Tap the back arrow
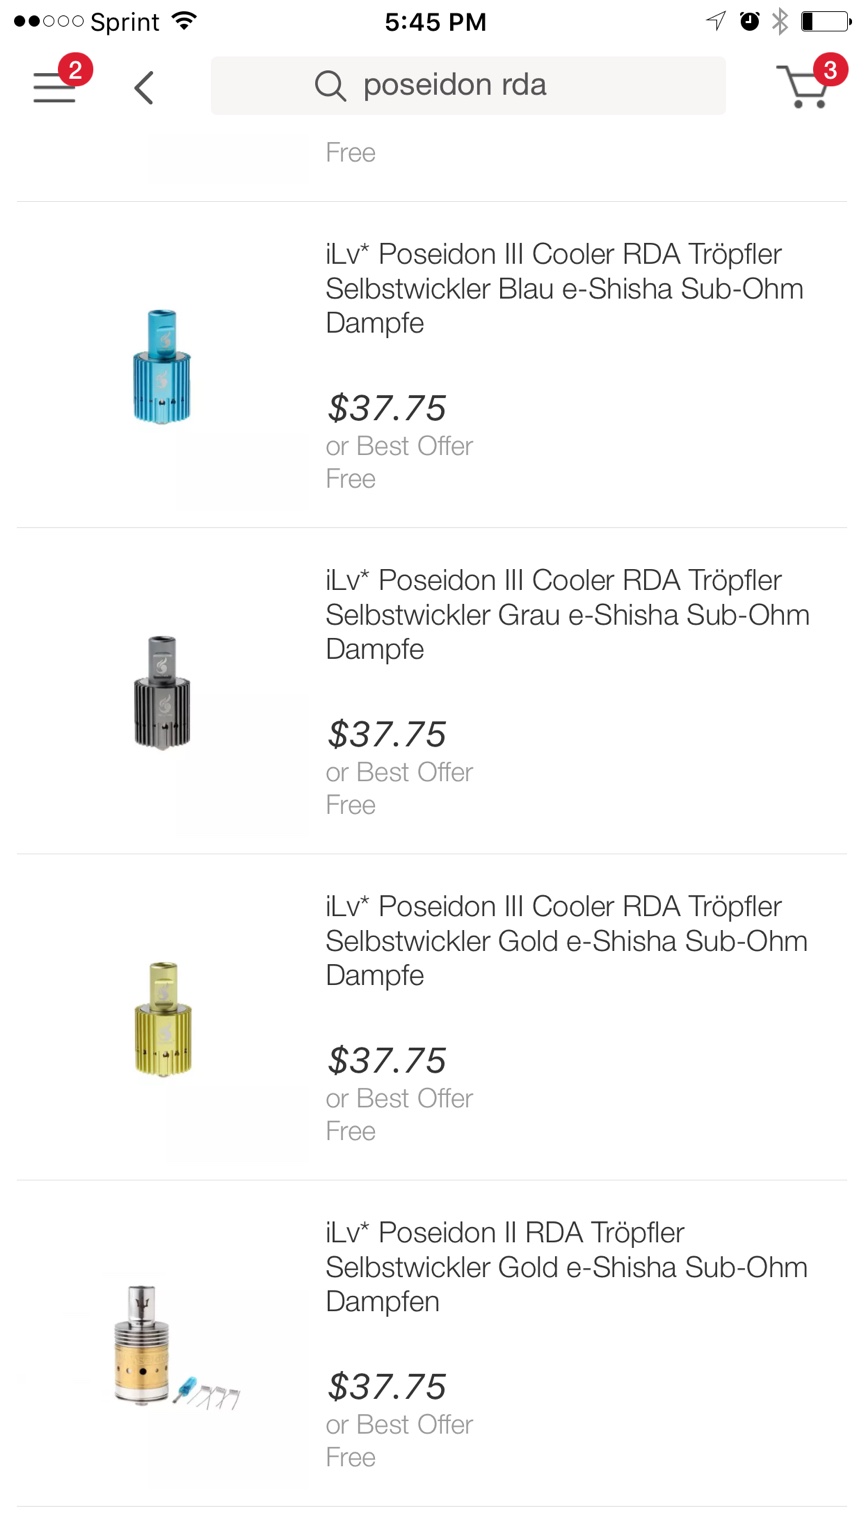Viewport: 864px width, 1536px height. (x=144, y=87)
